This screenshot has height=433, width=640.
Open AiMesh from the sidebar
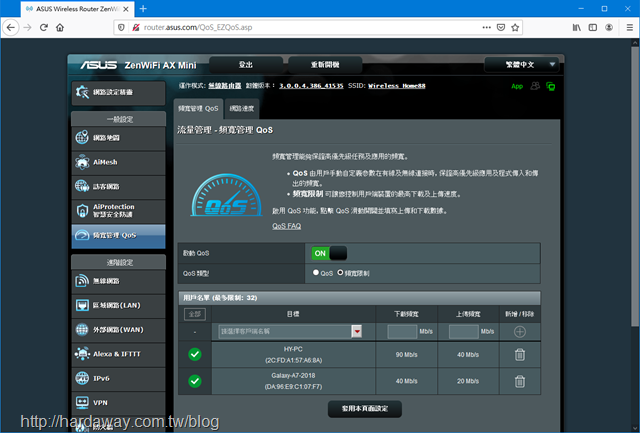[118, 162]
